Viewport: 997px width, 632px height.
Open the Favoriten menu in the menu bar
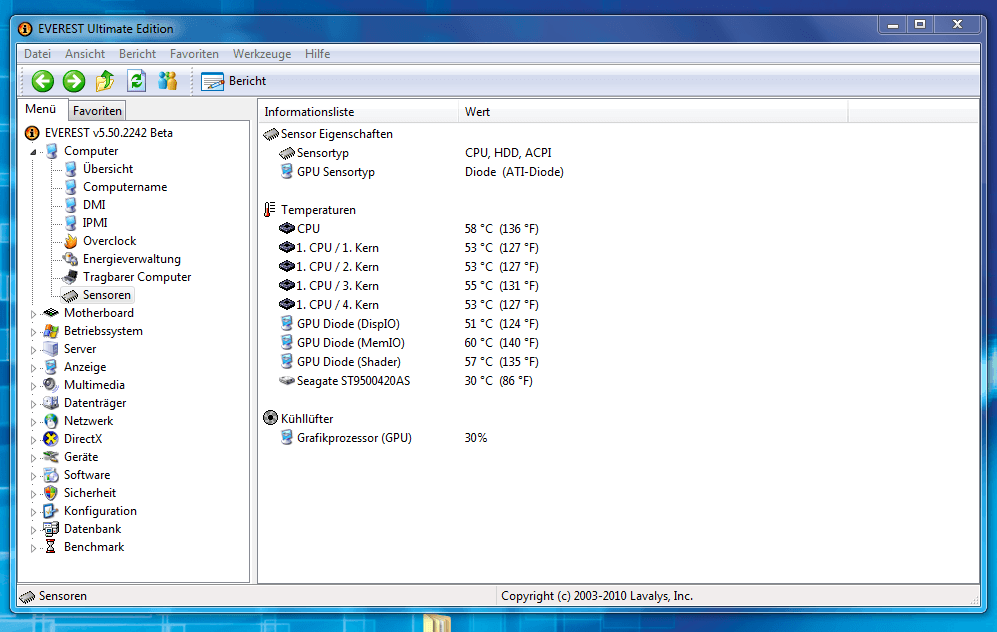194,54
